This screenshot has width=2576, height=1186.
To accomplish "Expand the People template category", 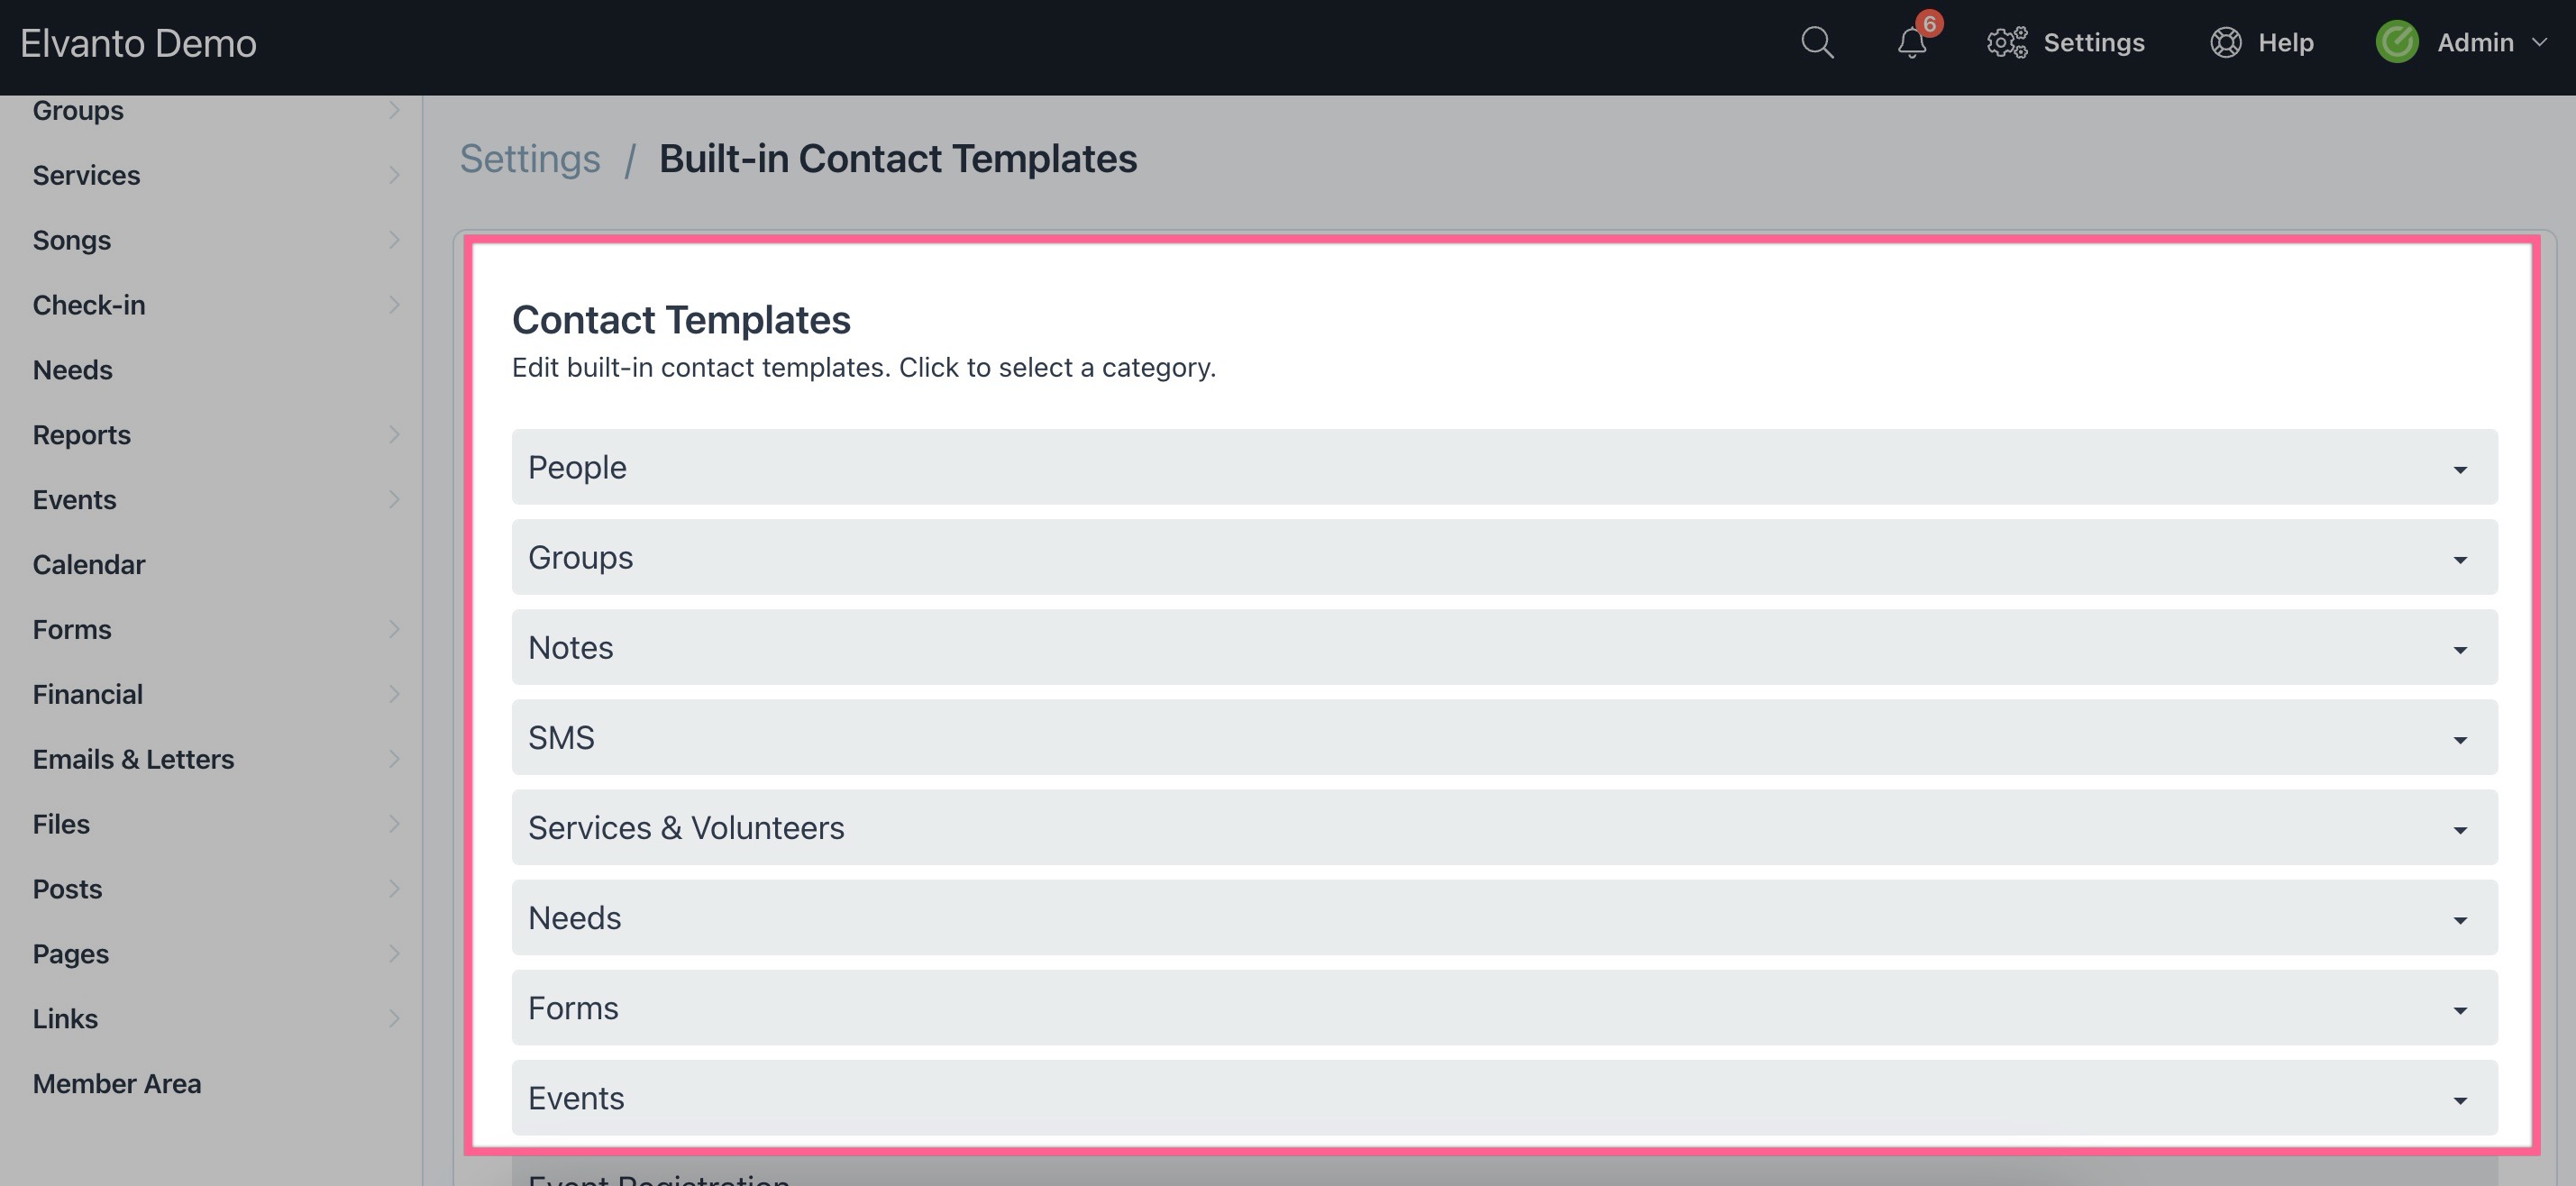I will point(1502,466).
